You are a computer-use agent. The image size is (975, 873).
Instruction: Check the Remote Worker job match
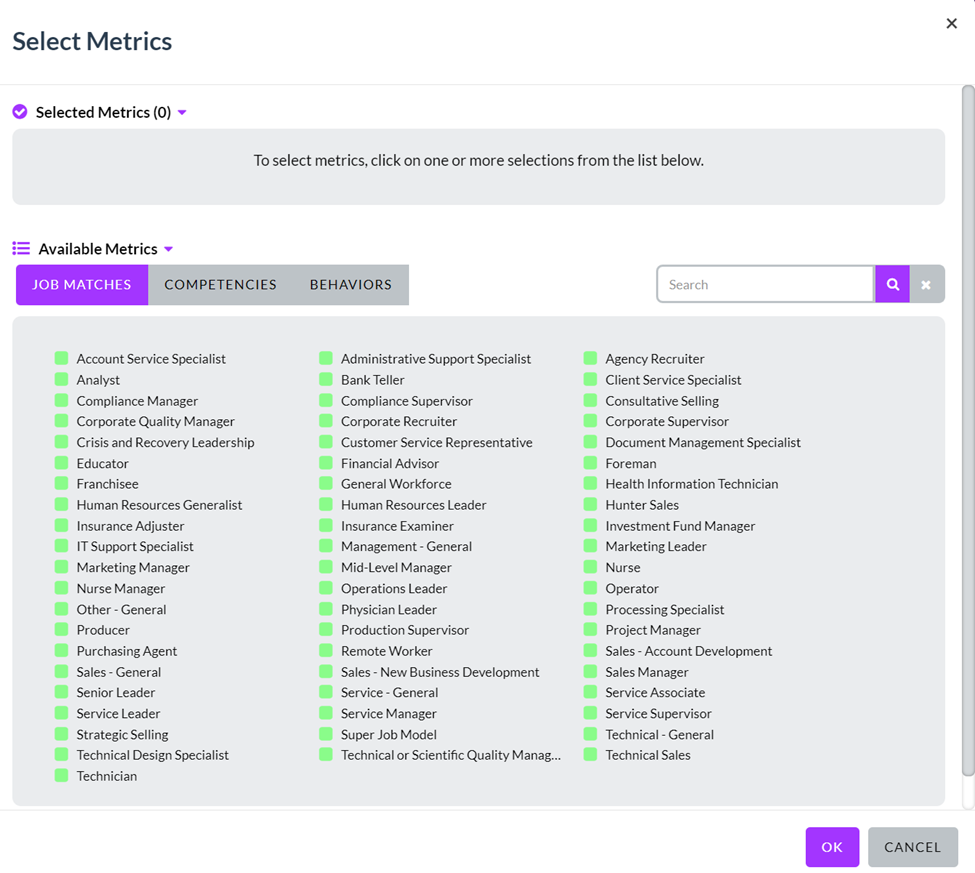click(326, 651)
